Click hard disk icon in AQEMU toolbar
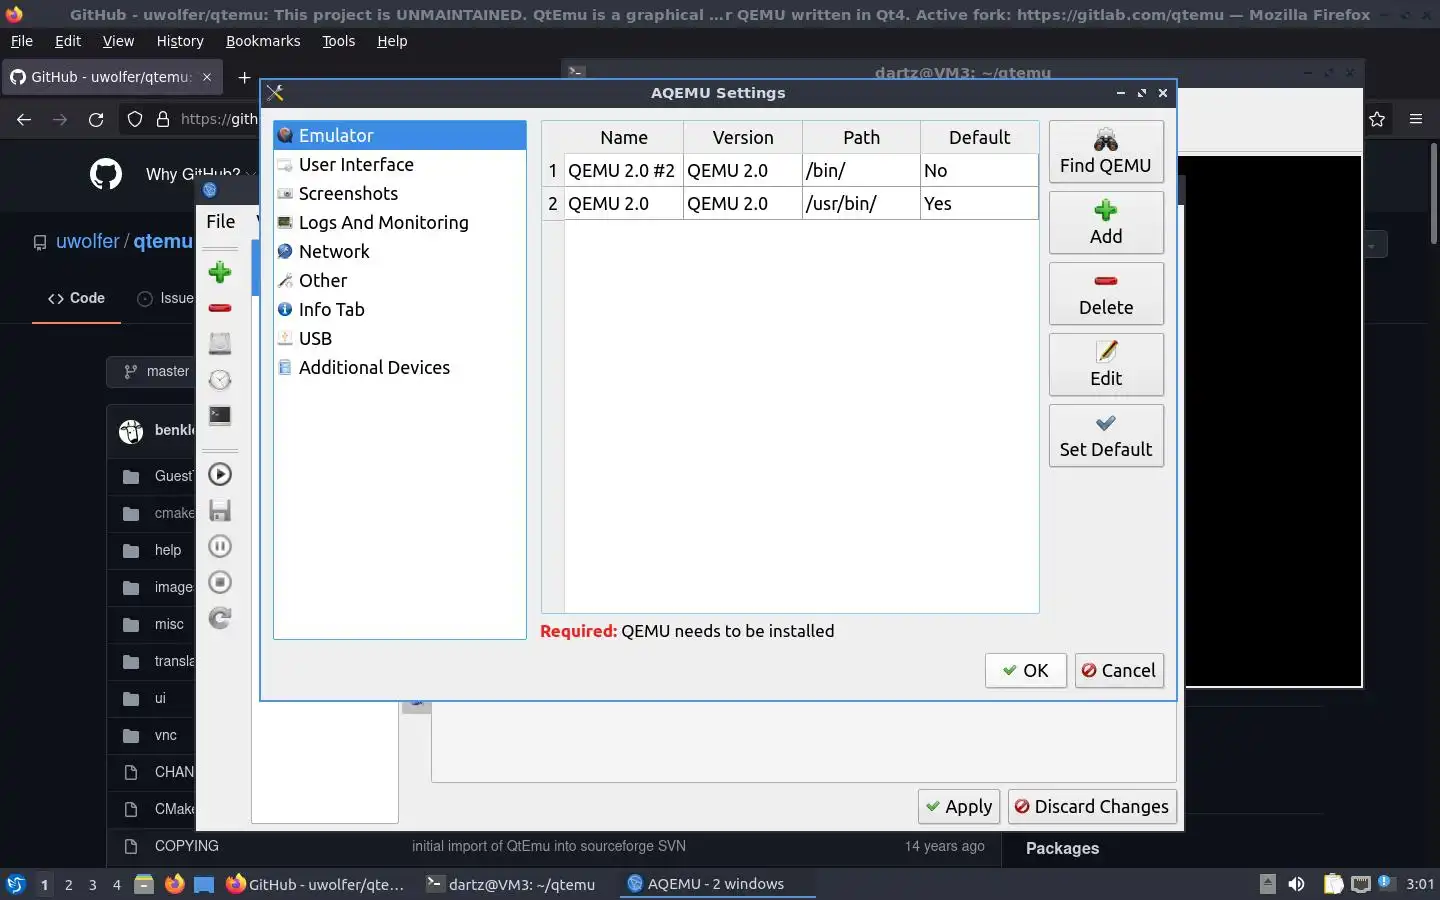 220,344
